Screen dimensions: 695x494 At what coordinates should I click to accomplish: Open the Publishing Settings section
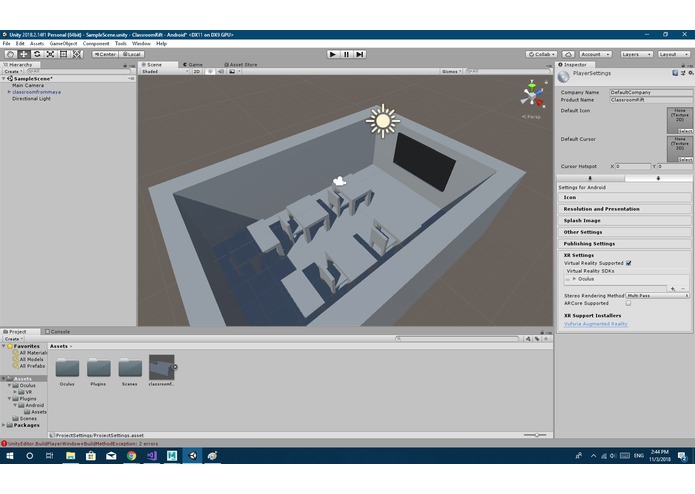coord(624,244)
